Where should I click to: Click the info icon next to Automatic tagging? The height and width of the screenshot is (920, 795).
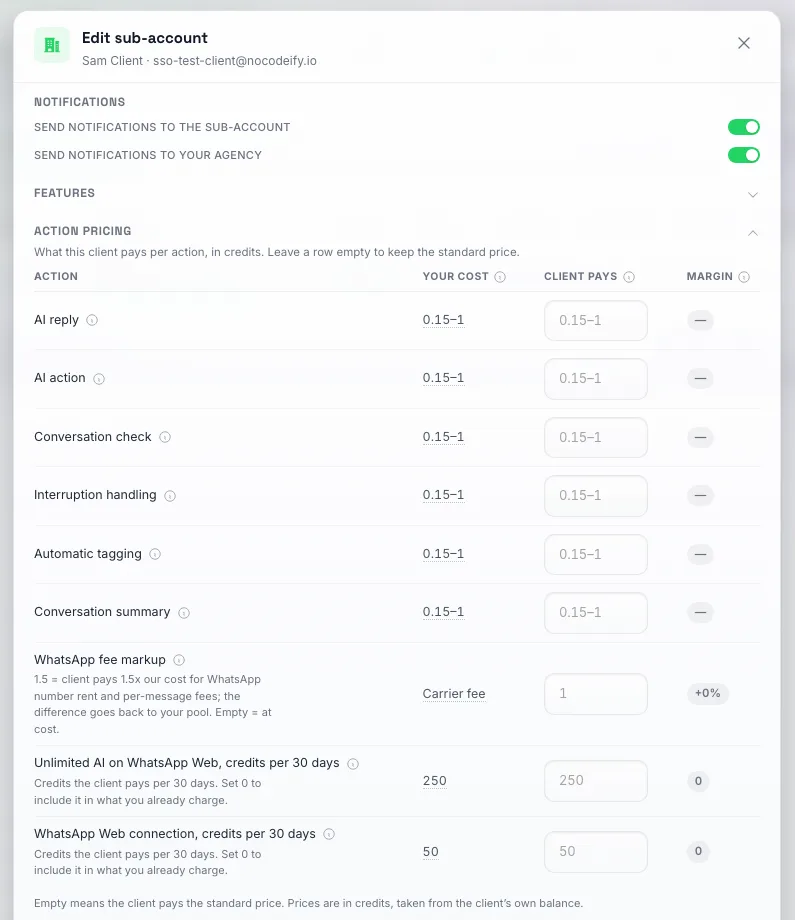[x=155, y=554]
